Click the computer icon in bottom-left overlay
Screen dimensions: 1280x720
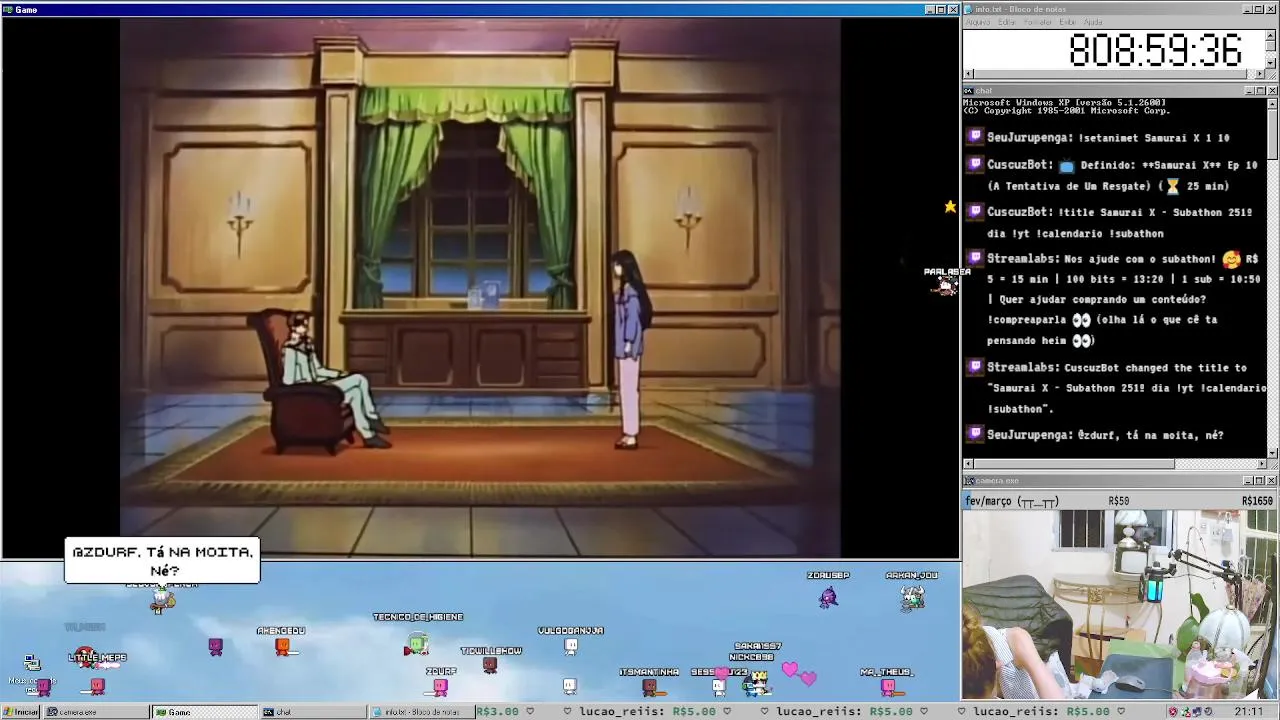coord(32,662)
